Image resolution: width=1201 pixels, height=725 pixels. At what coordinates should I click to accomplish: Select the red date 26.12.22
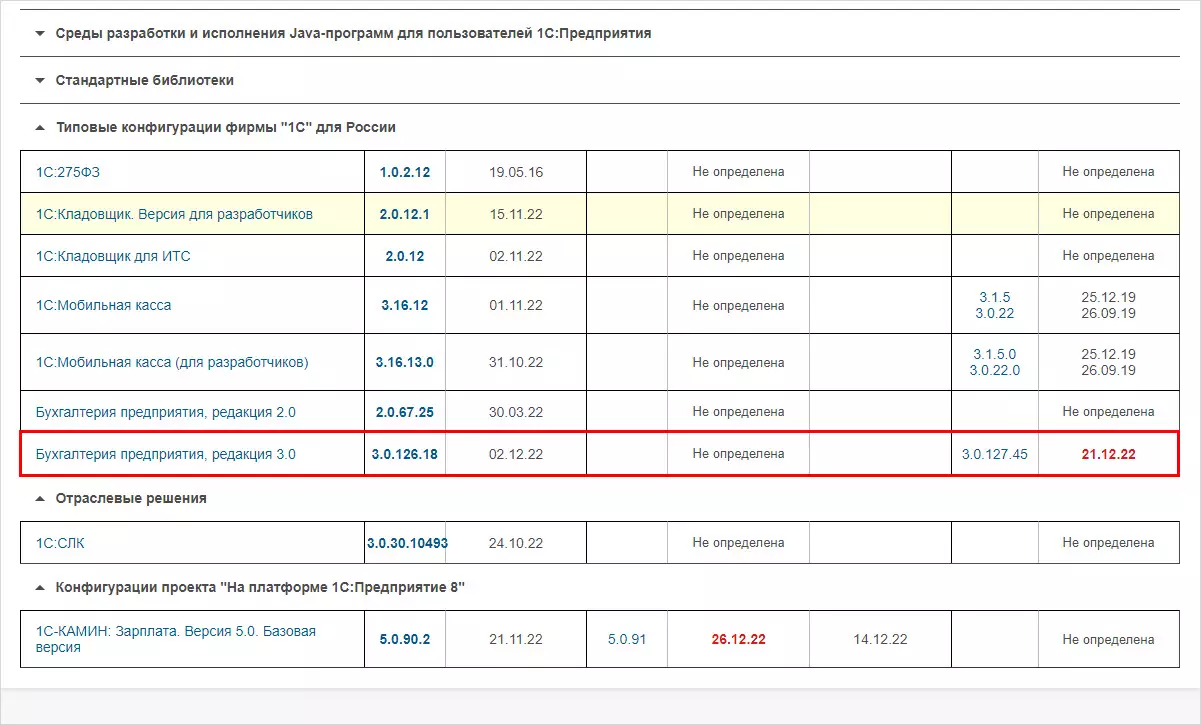click(739, 639)
